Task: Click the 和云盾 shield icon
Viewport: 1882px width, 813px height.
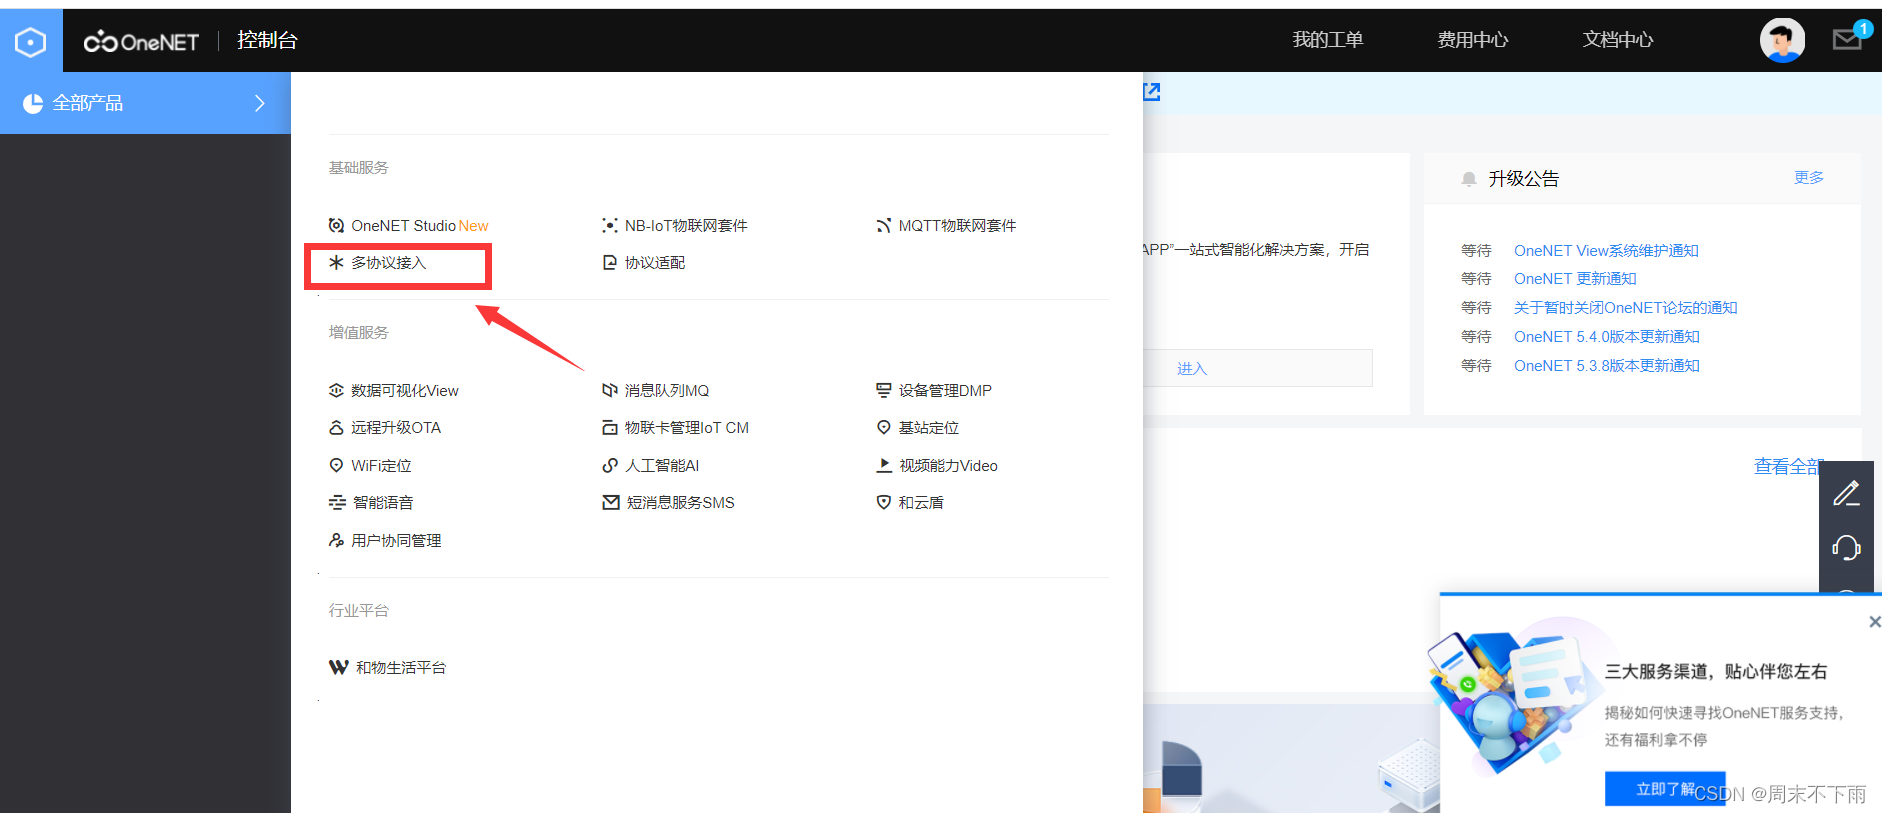Action: [x=883, y=503]
